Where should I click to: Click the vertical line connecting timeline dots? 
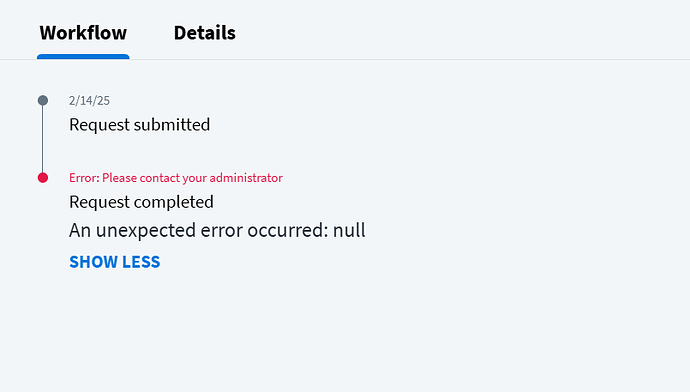43,139
